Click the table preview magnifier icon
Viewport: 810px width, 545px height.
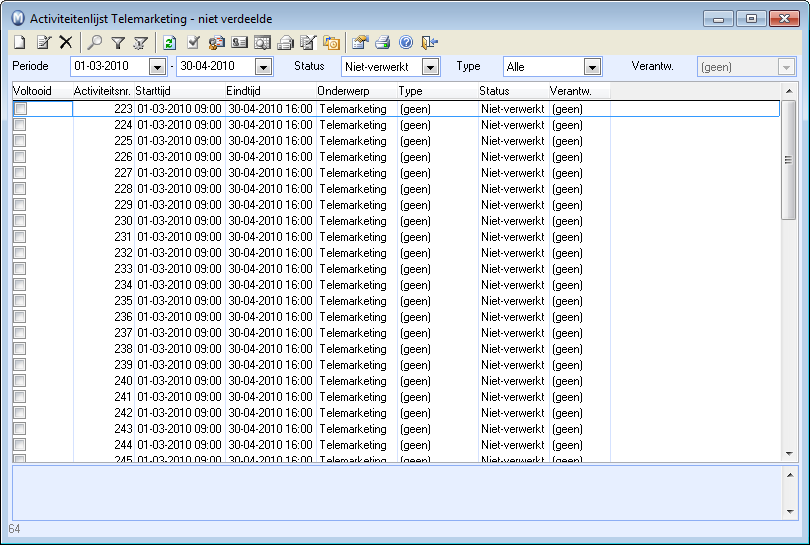click(x=262, y=42)
